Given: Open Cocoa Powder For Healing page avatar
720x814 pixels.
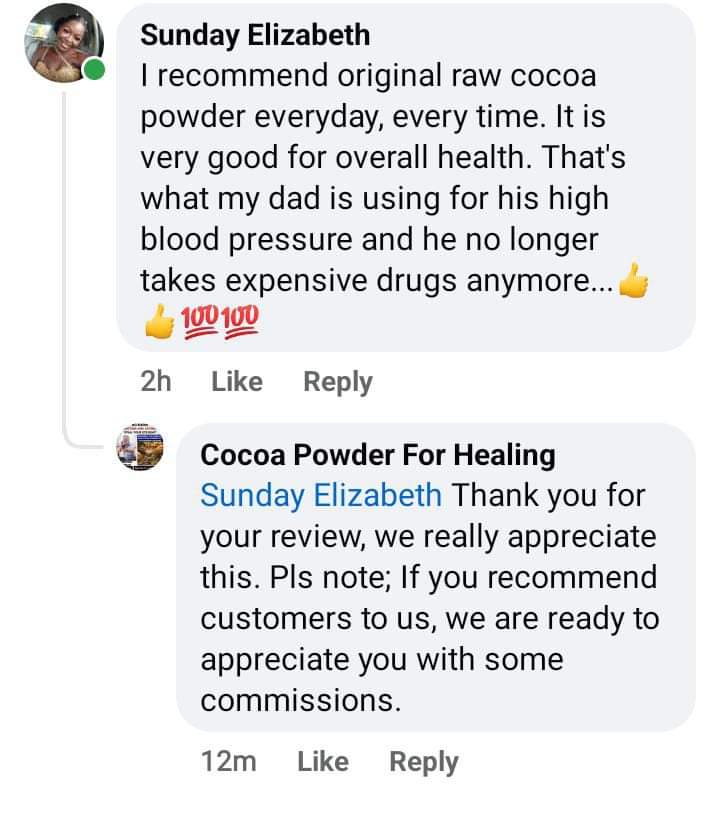Looking at the screenshot, I should (140, 447).
